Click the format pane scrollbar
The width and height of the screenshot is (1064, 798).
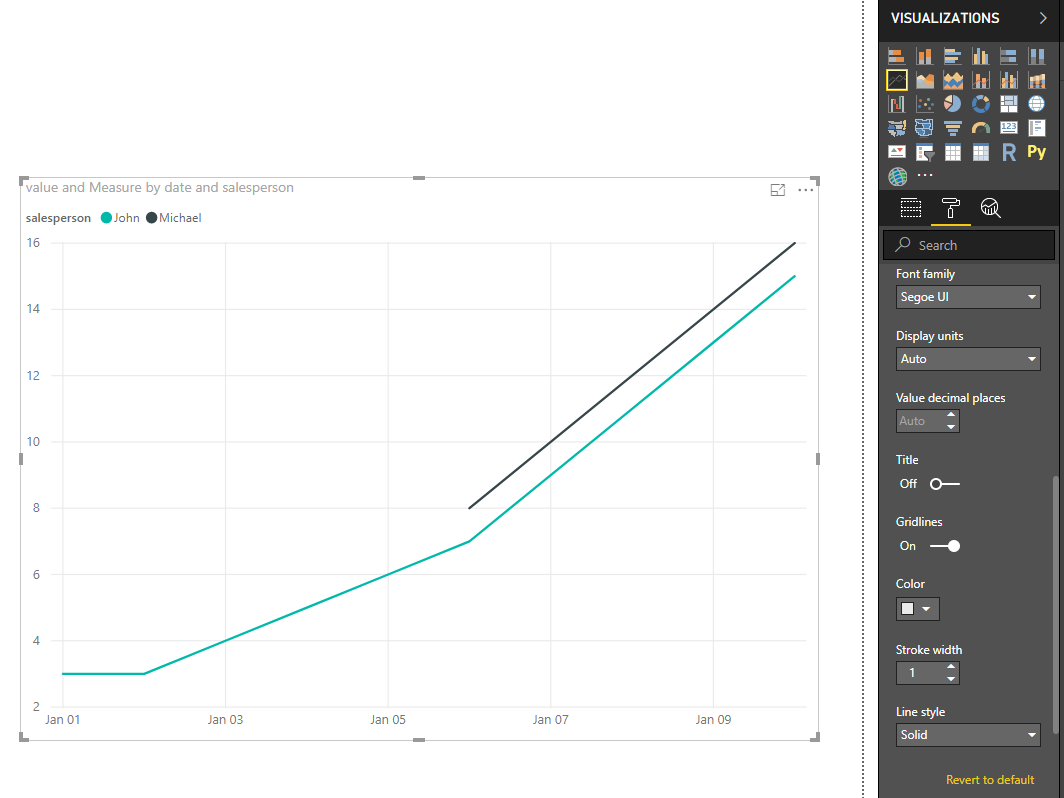coord(1055,604)
